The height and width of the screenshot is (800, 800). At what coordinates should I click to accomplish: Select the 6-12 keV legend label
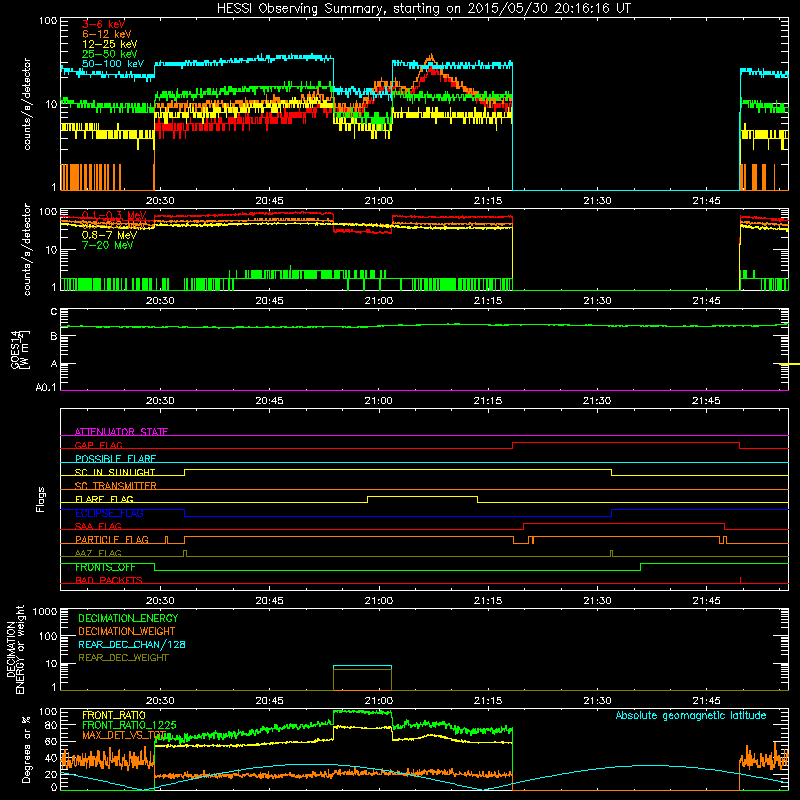[x=107, y=34]
